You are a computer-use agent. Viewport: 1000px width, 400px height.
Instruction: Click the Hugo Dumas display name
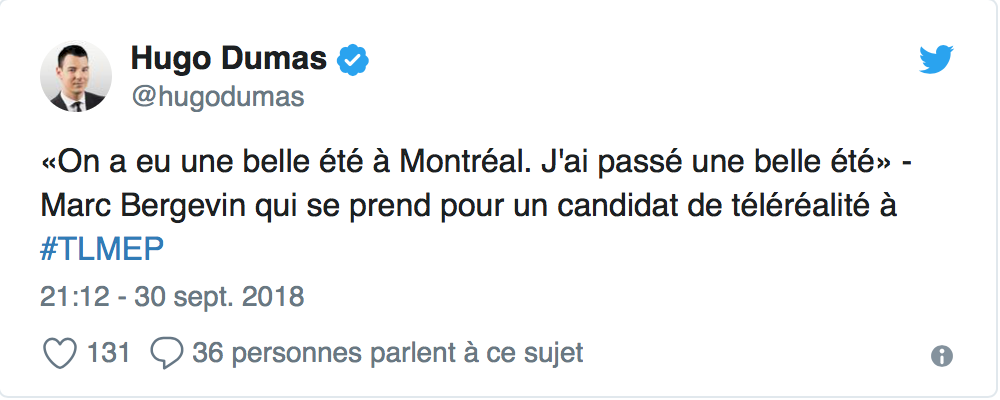click(x=228, y=61)
